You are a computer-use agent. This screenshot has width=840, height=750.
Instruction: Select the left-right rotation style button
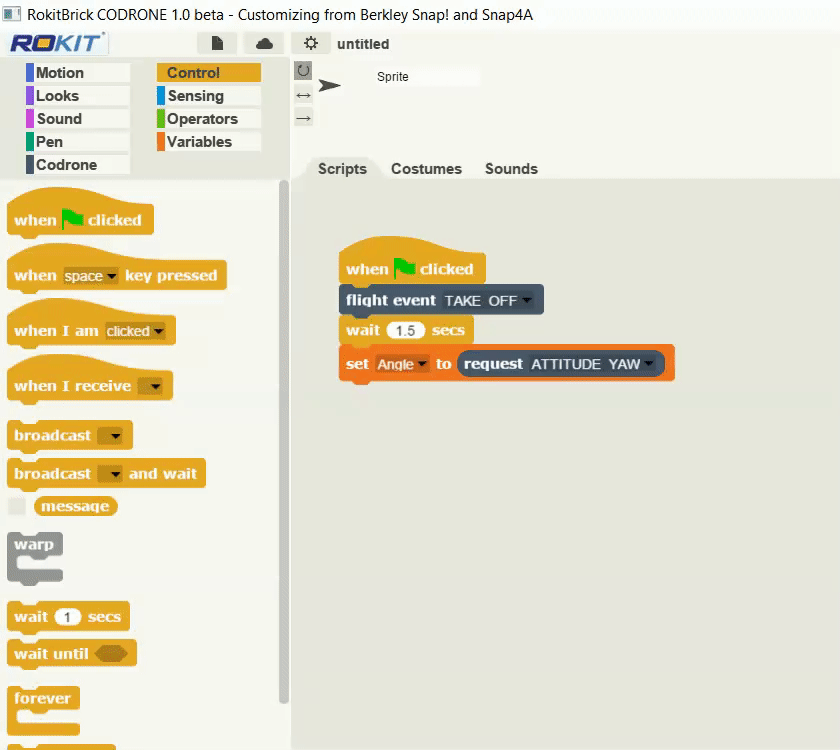pyautogui.click(x=303, y=95)
